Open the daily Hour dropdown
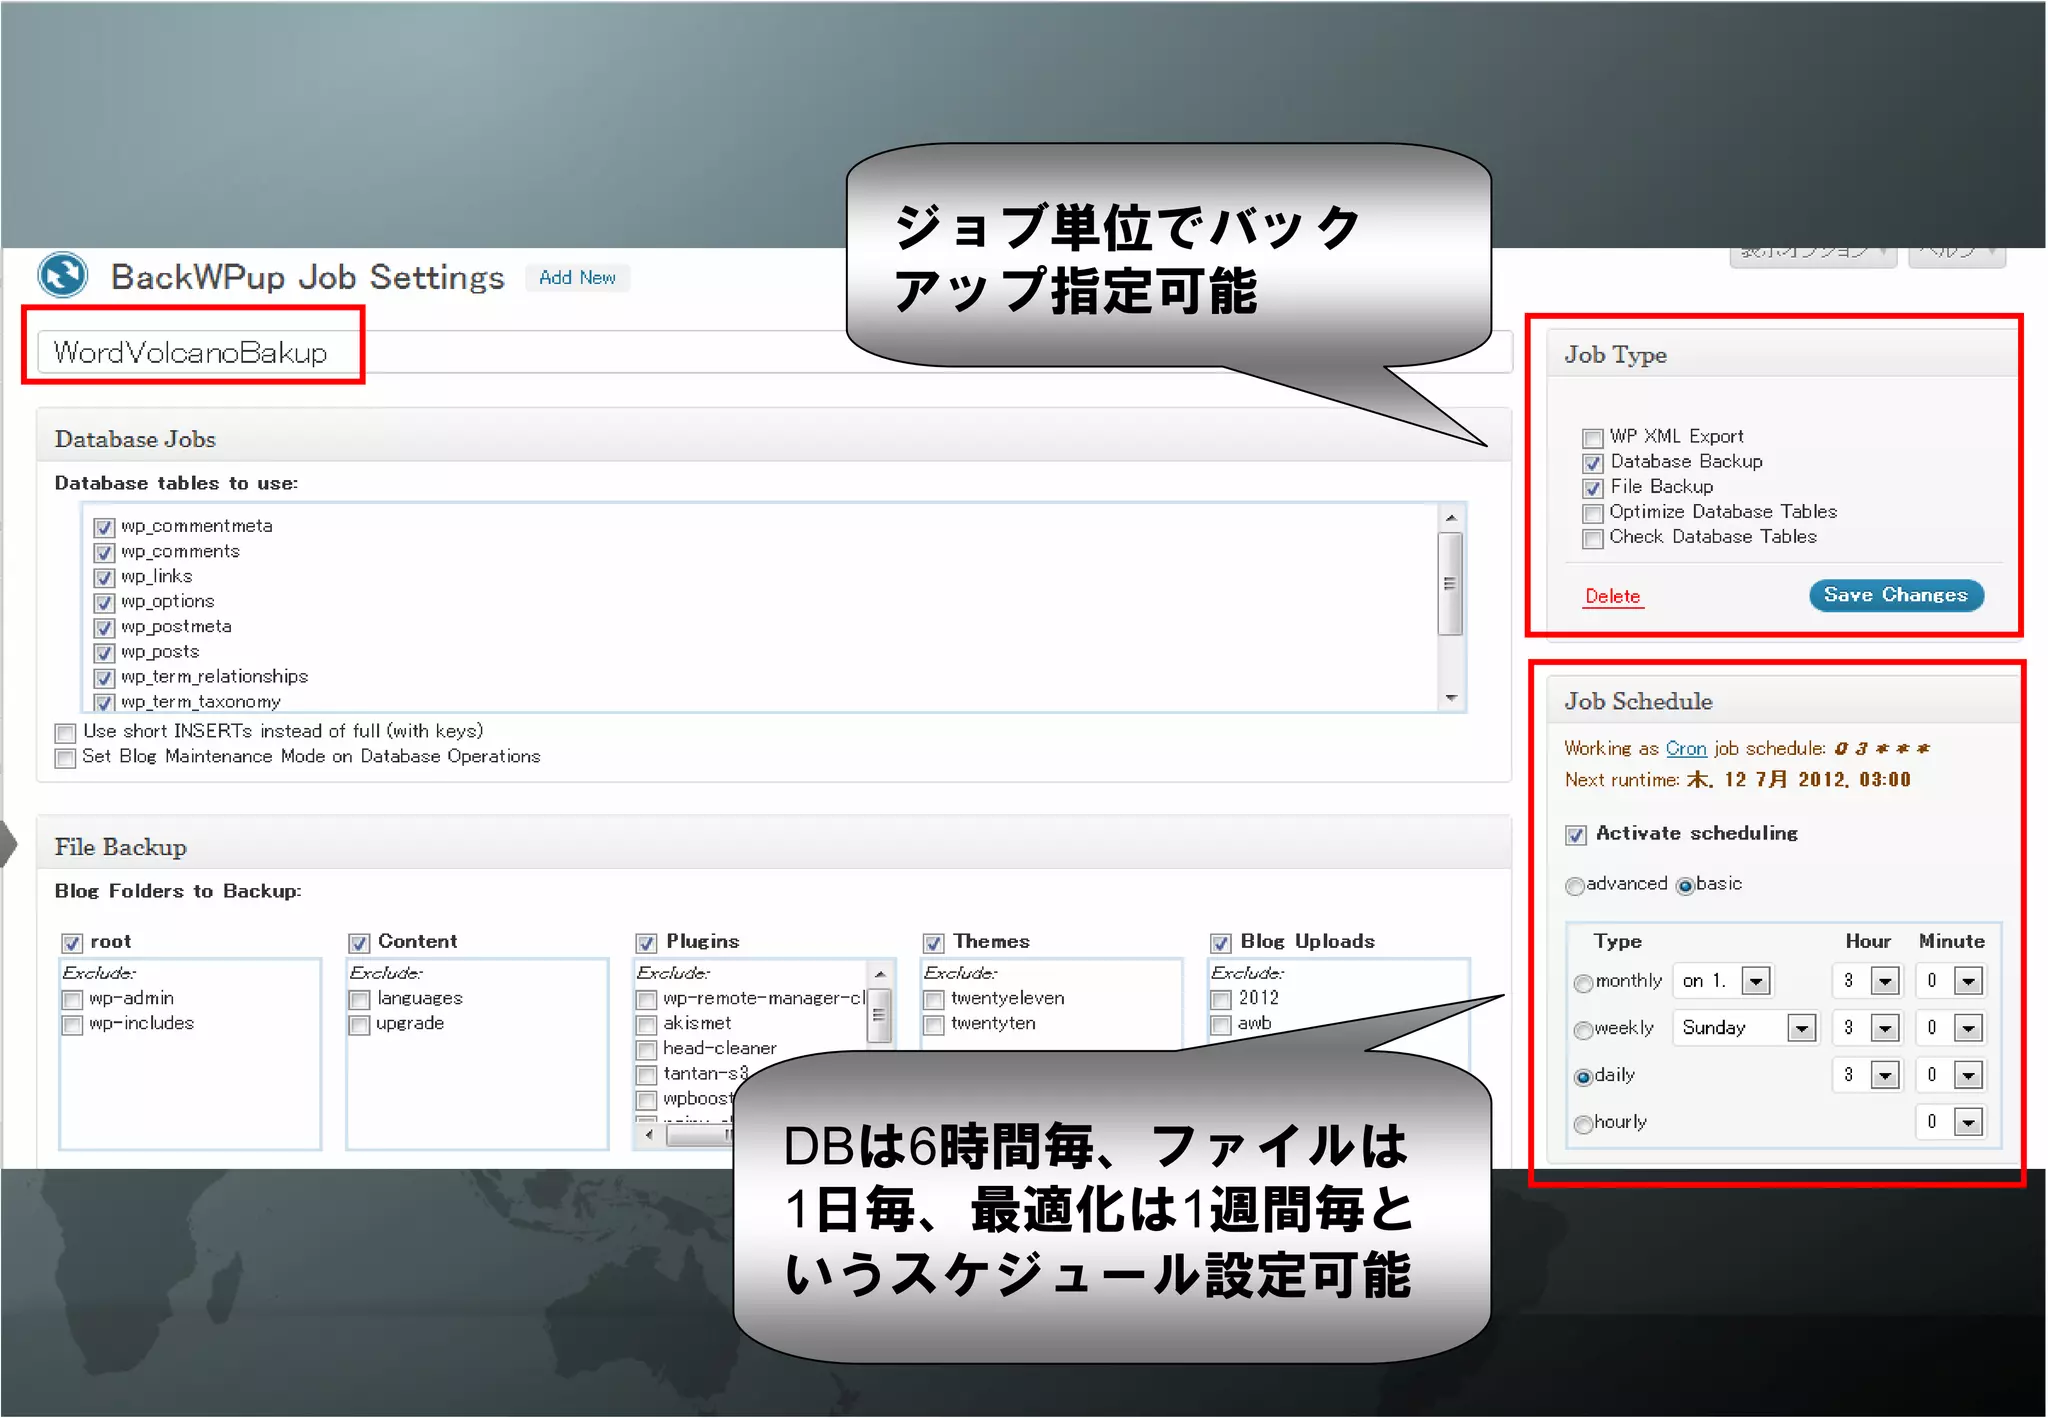2048x1418 pixels. point(1866,1075)
